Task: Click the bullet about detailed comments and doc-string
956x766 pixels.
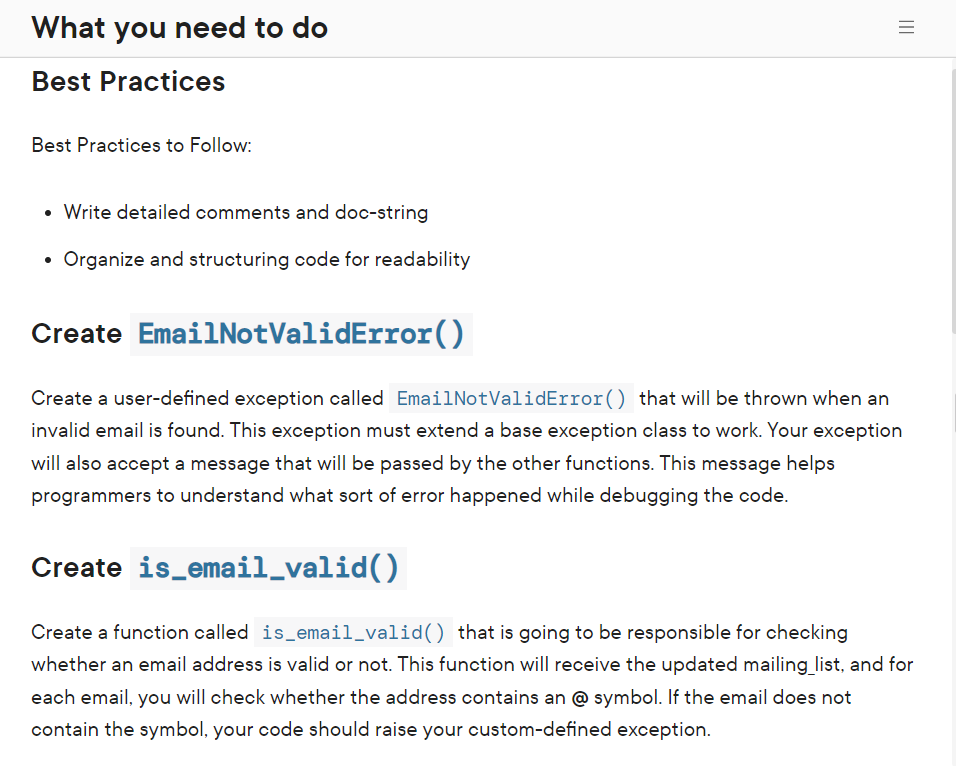Action: pos(246,212)
